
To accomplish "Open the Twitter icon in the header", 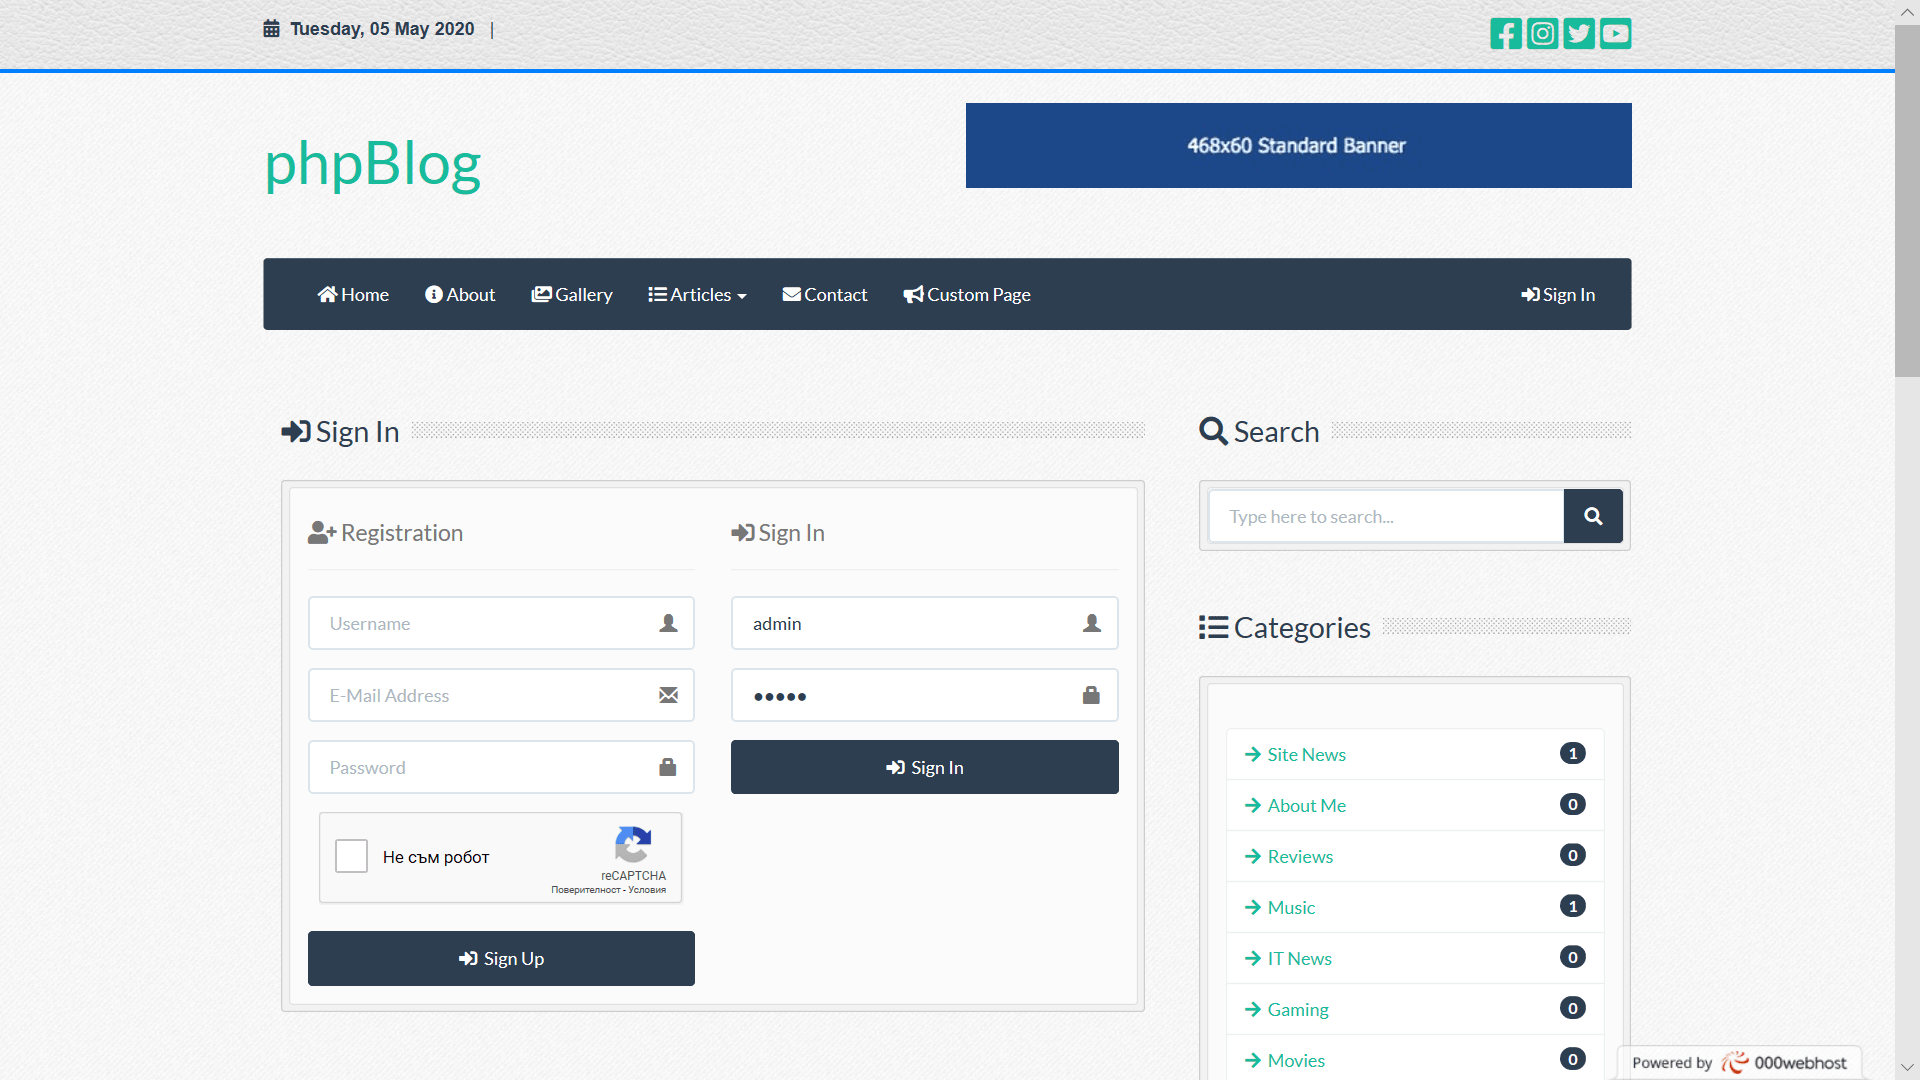I will coord(1579,33).
